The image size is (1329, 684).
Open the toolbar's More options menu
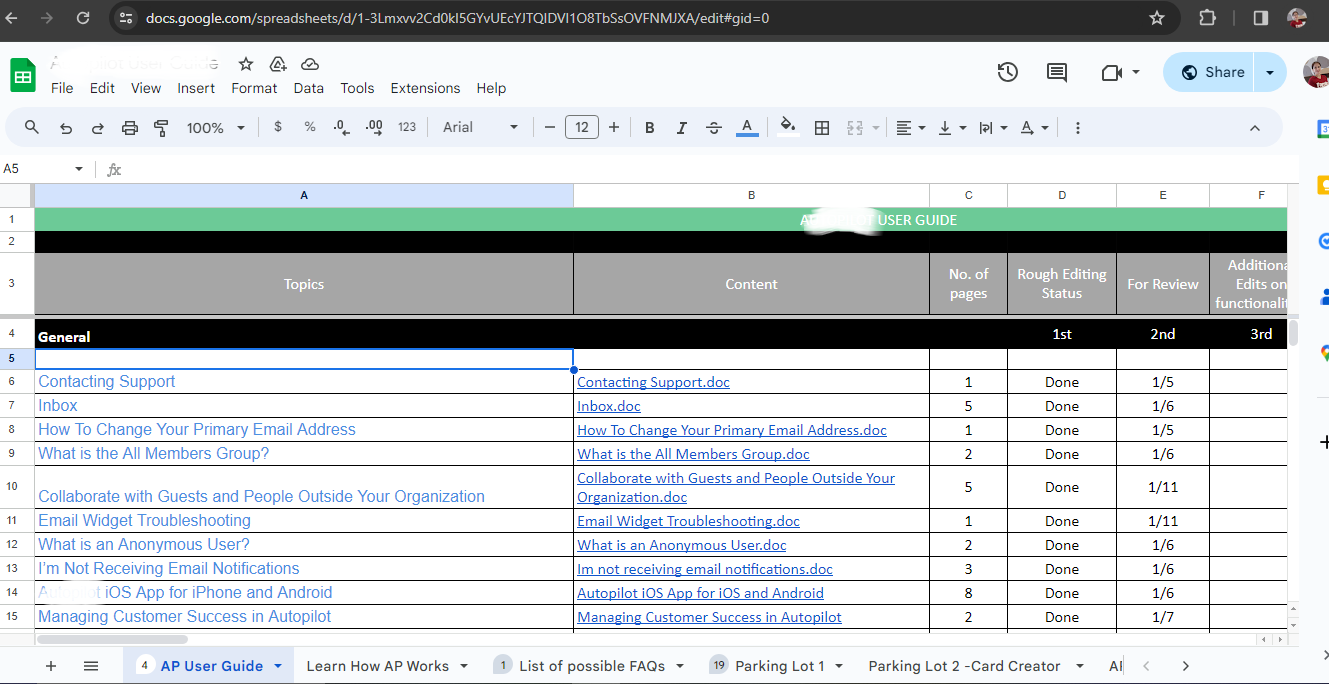click(1078, 128)
